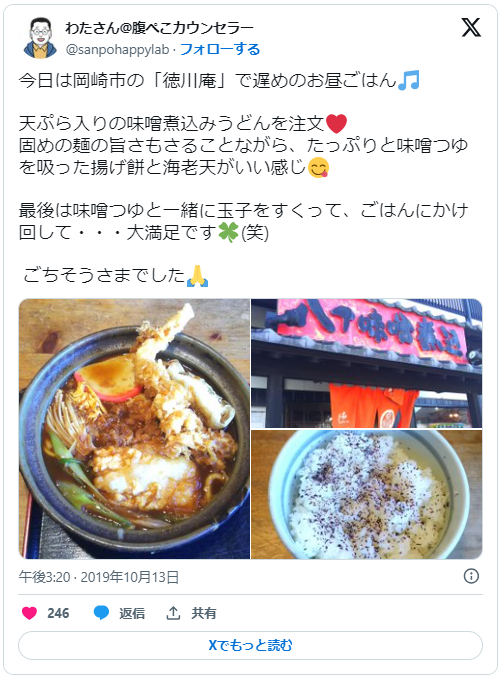Open the miso nikomi udon photo

pos(134,429)
